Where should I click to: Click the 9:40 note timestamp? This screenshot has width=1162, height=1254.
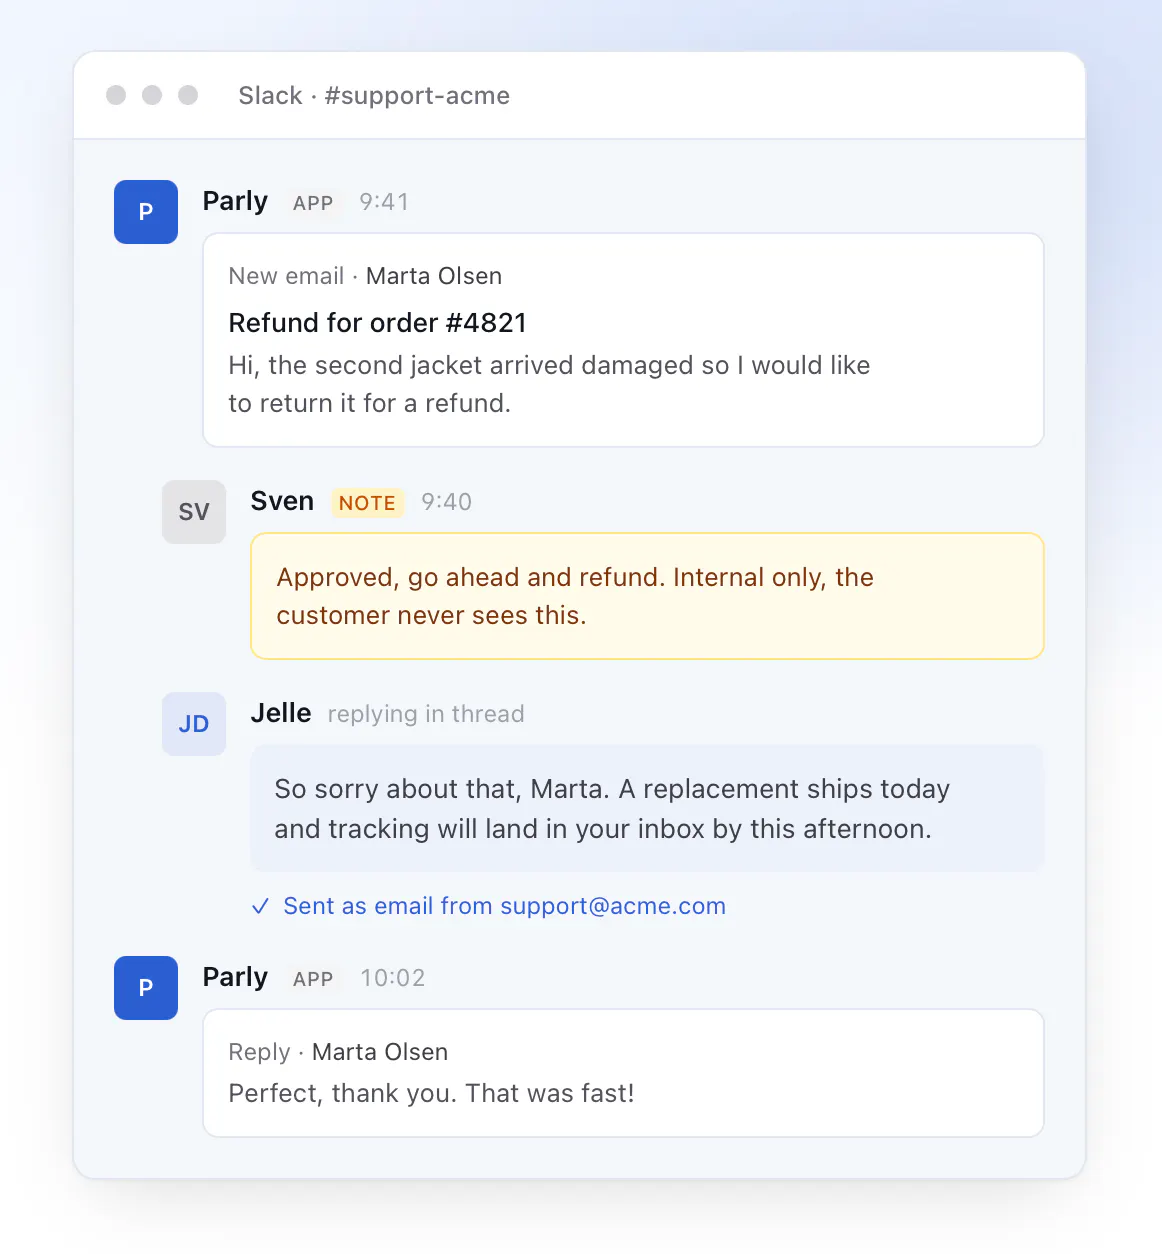(x=446, y=502)
